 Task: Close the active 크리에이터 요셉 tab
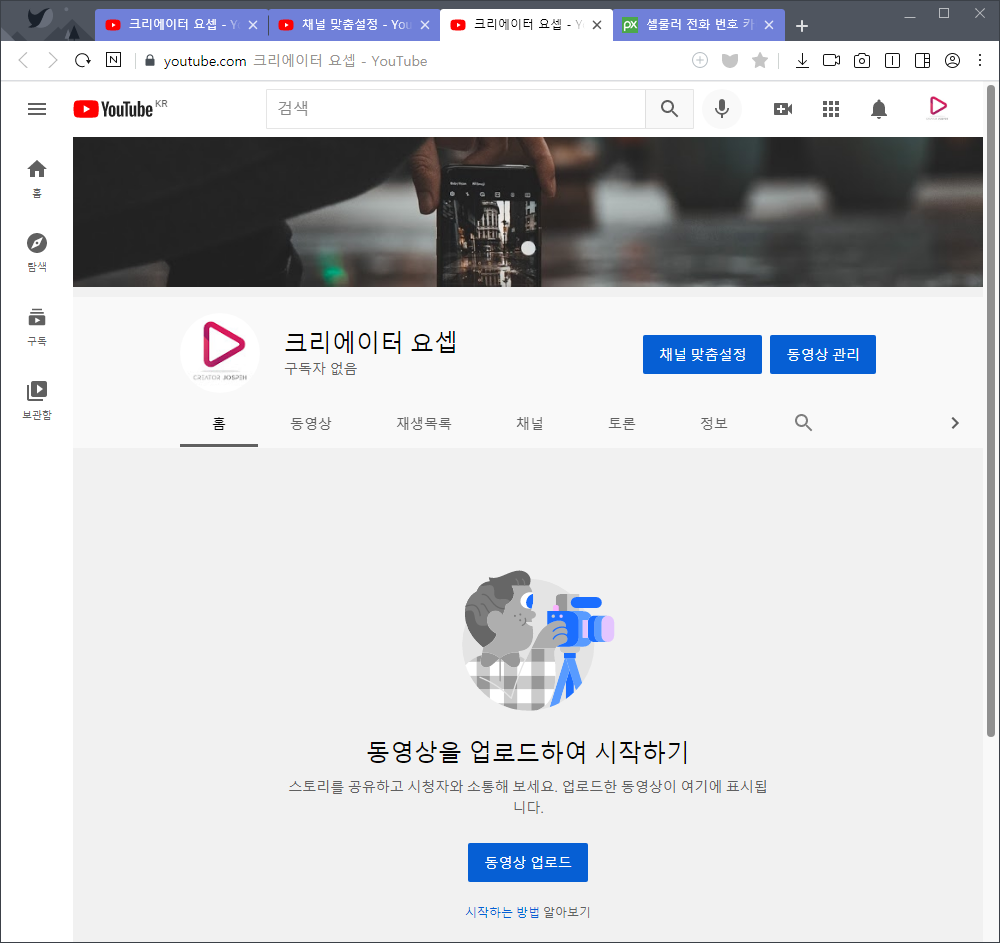(x=597, y=25)
